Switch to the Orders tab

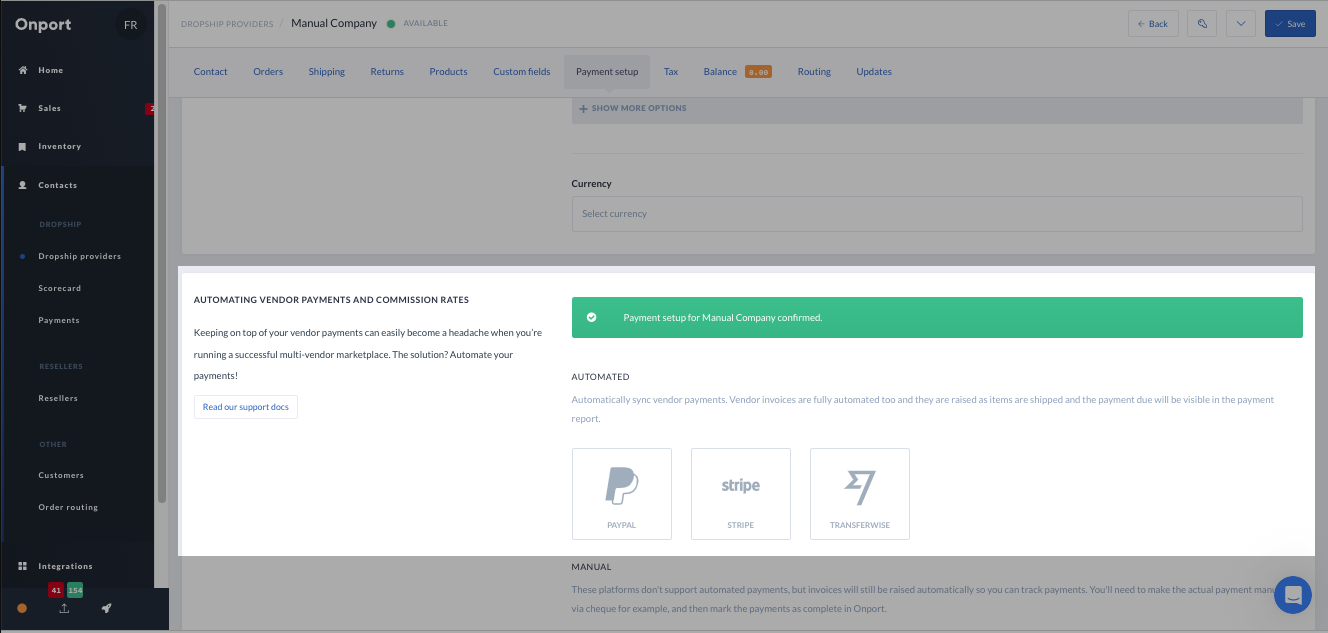point(268,72)
